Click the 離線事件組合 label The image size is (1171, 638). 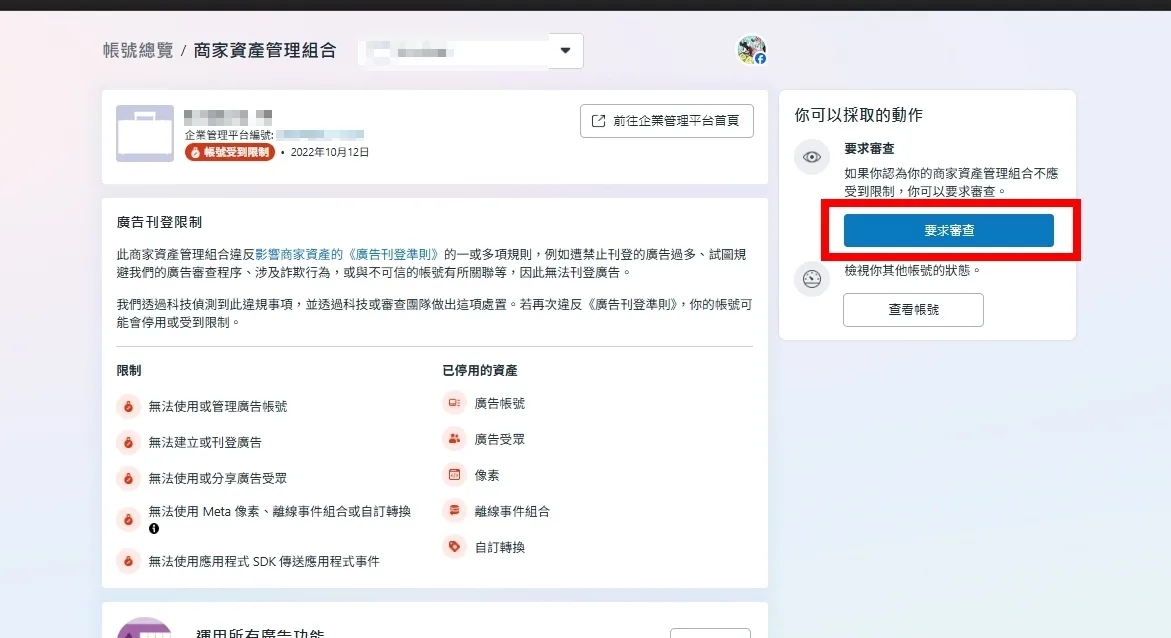pyautogui.click(x=512, y=511)
